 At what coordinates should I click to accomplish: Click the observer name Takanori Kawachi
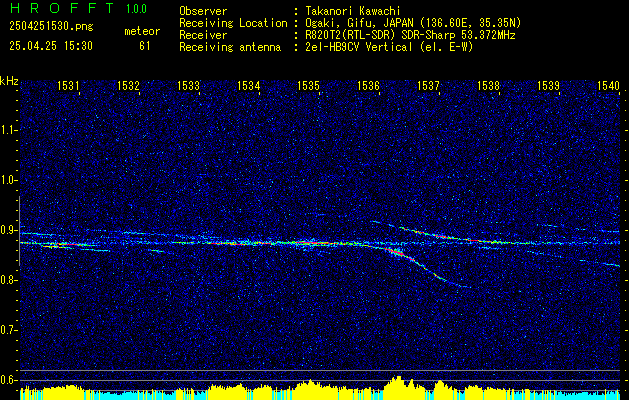coord(353,11)
